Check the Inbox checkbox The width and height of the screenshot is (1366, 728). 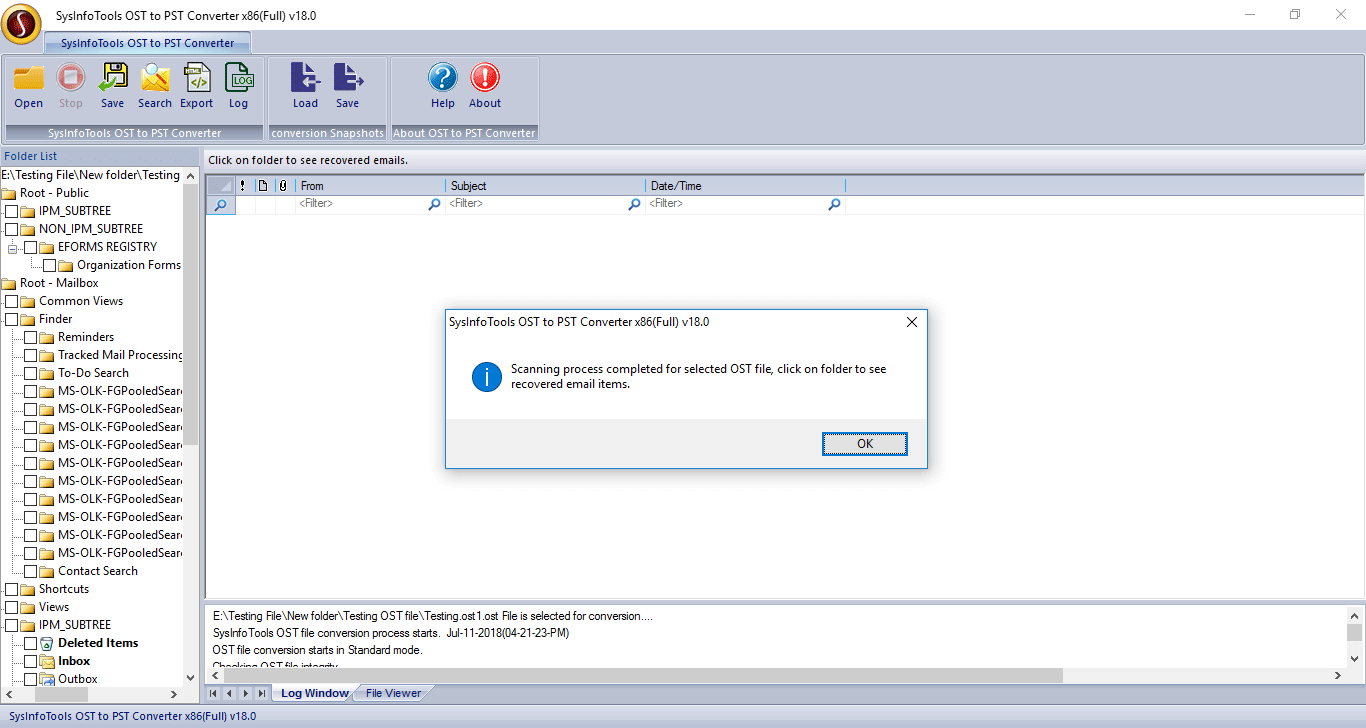(x=30, y=661)
